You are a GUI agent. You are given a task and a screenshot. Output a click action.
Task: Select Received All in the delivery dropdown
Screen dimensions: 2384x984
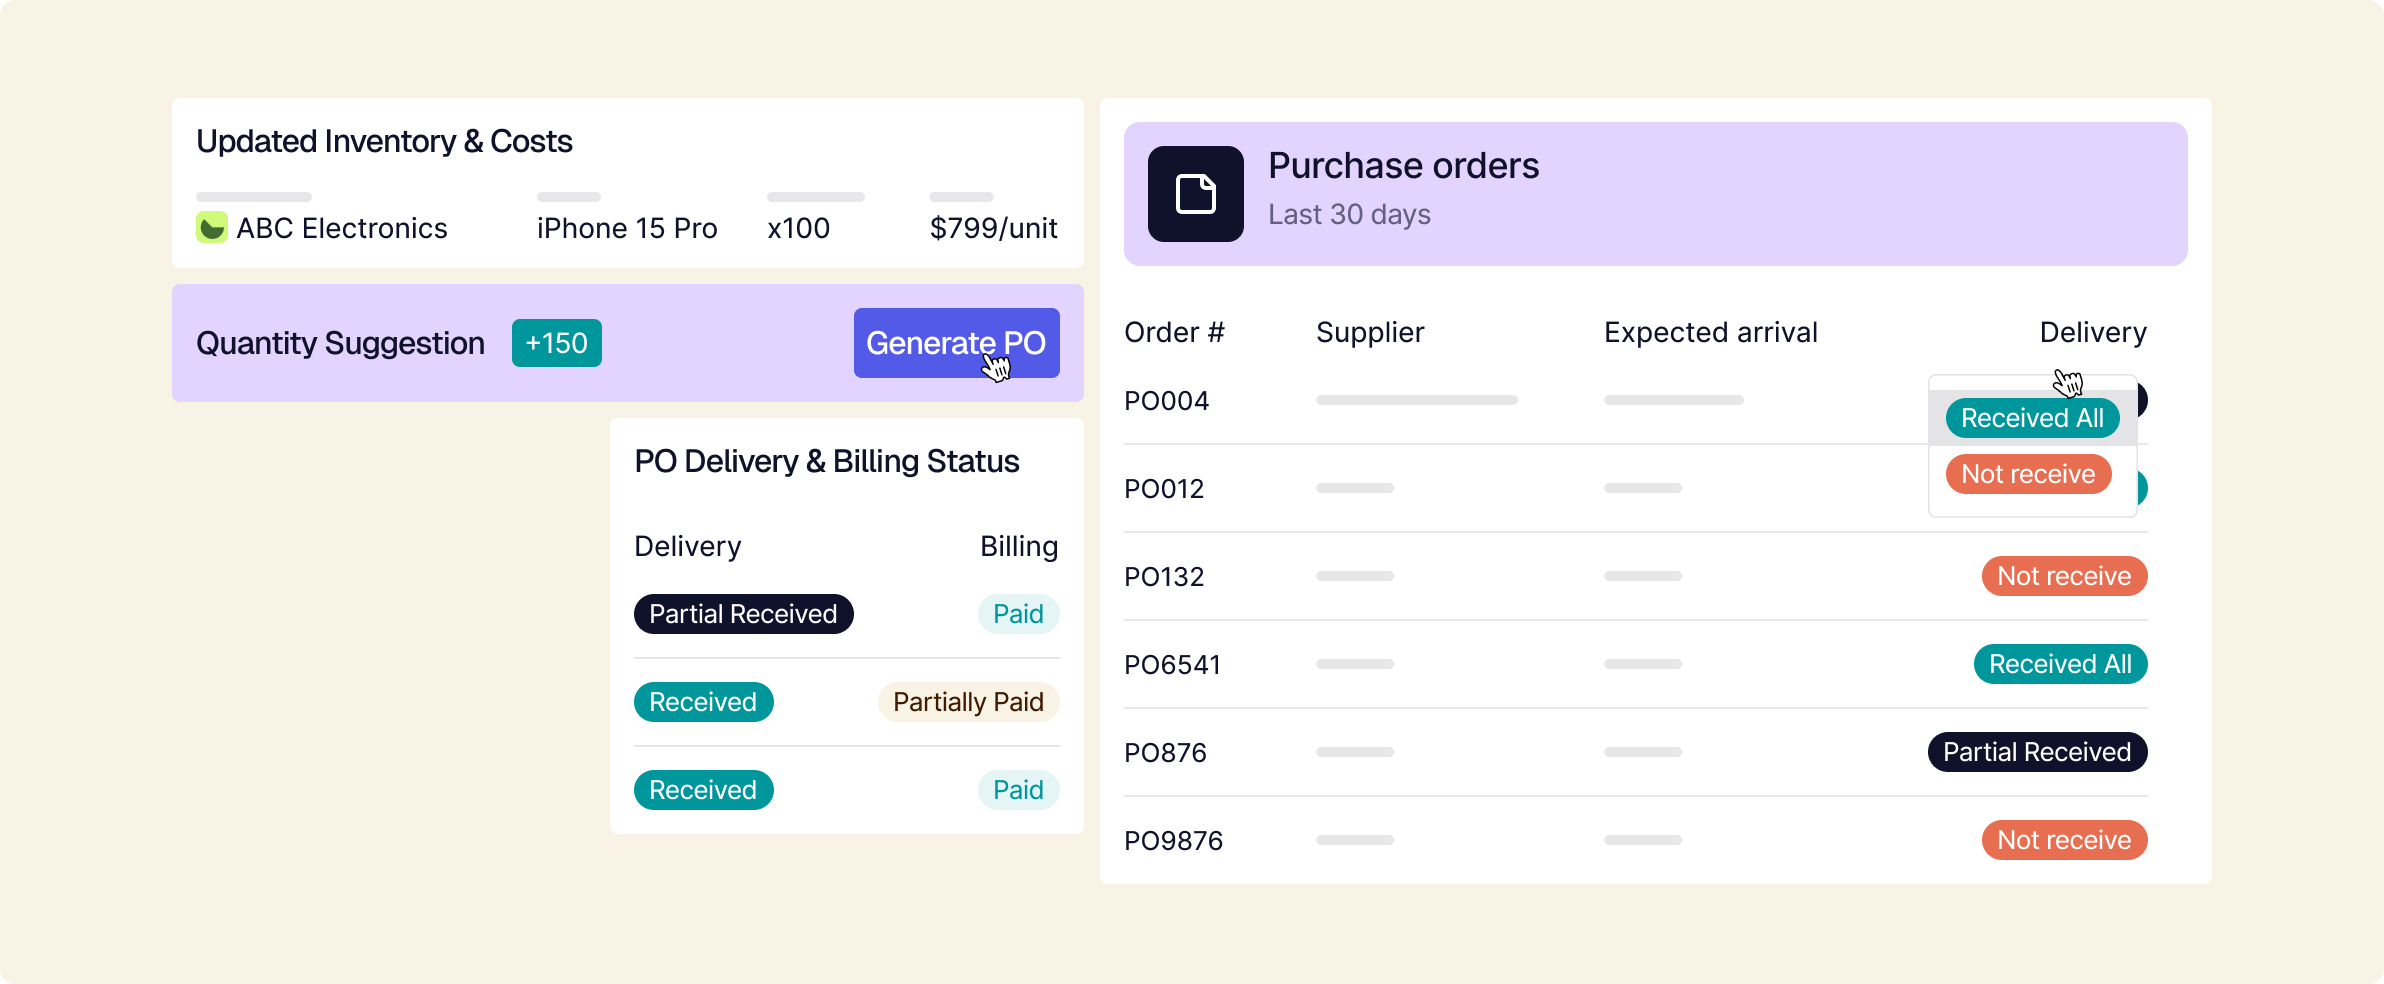pyautogui.click(x=2031, y=418)
